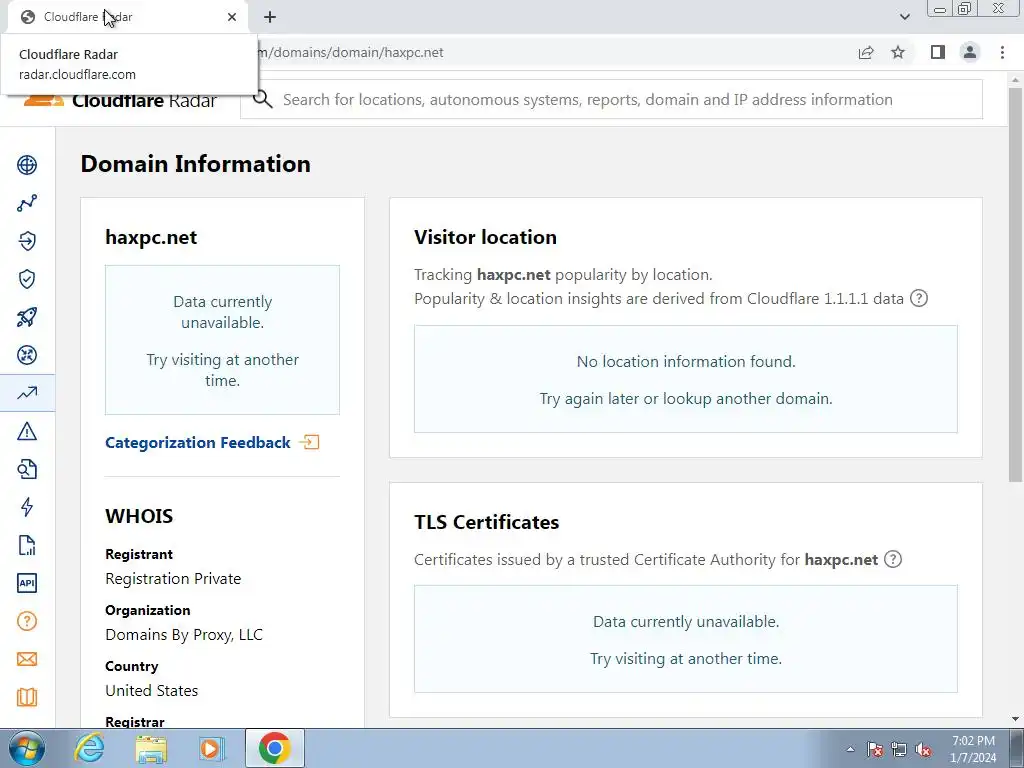Click the network tray icon
This screenshot has height=768, width=1024.
tap(899, 749)
